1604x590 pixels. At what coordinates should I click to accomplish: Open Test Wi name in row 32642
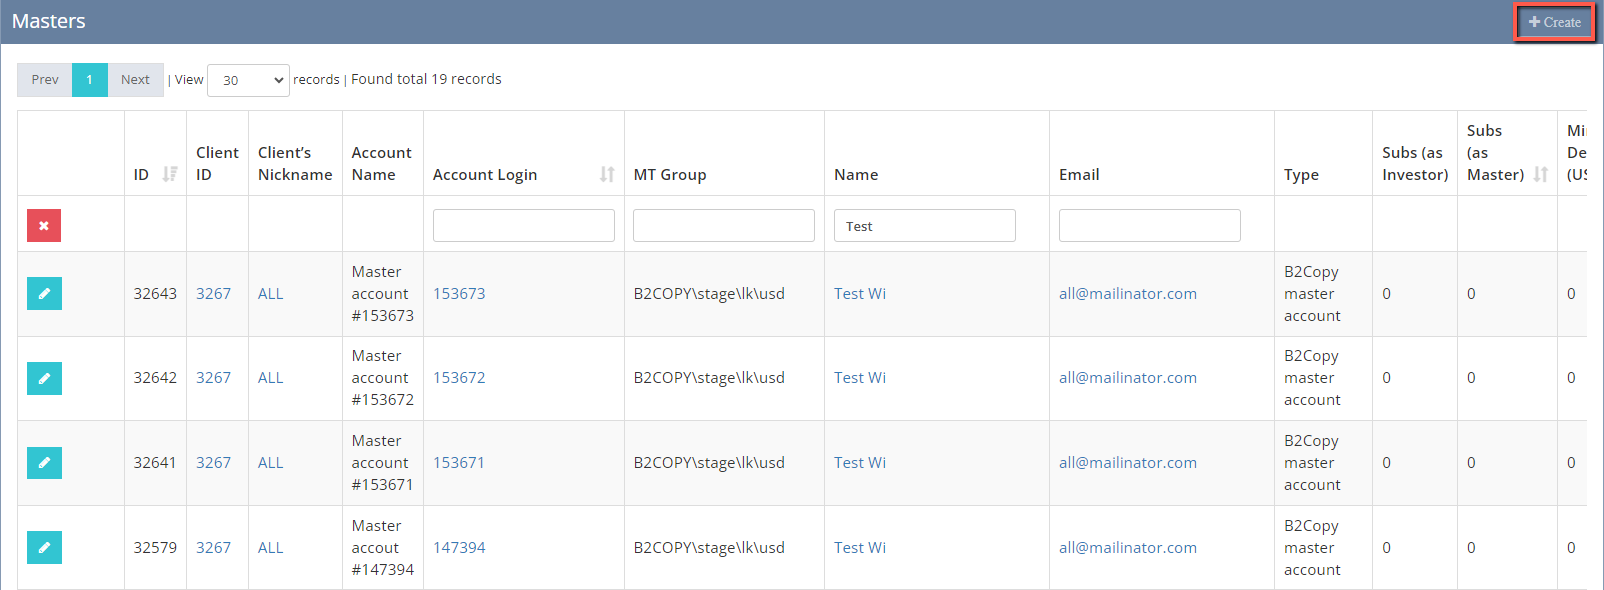click(860, 378)
